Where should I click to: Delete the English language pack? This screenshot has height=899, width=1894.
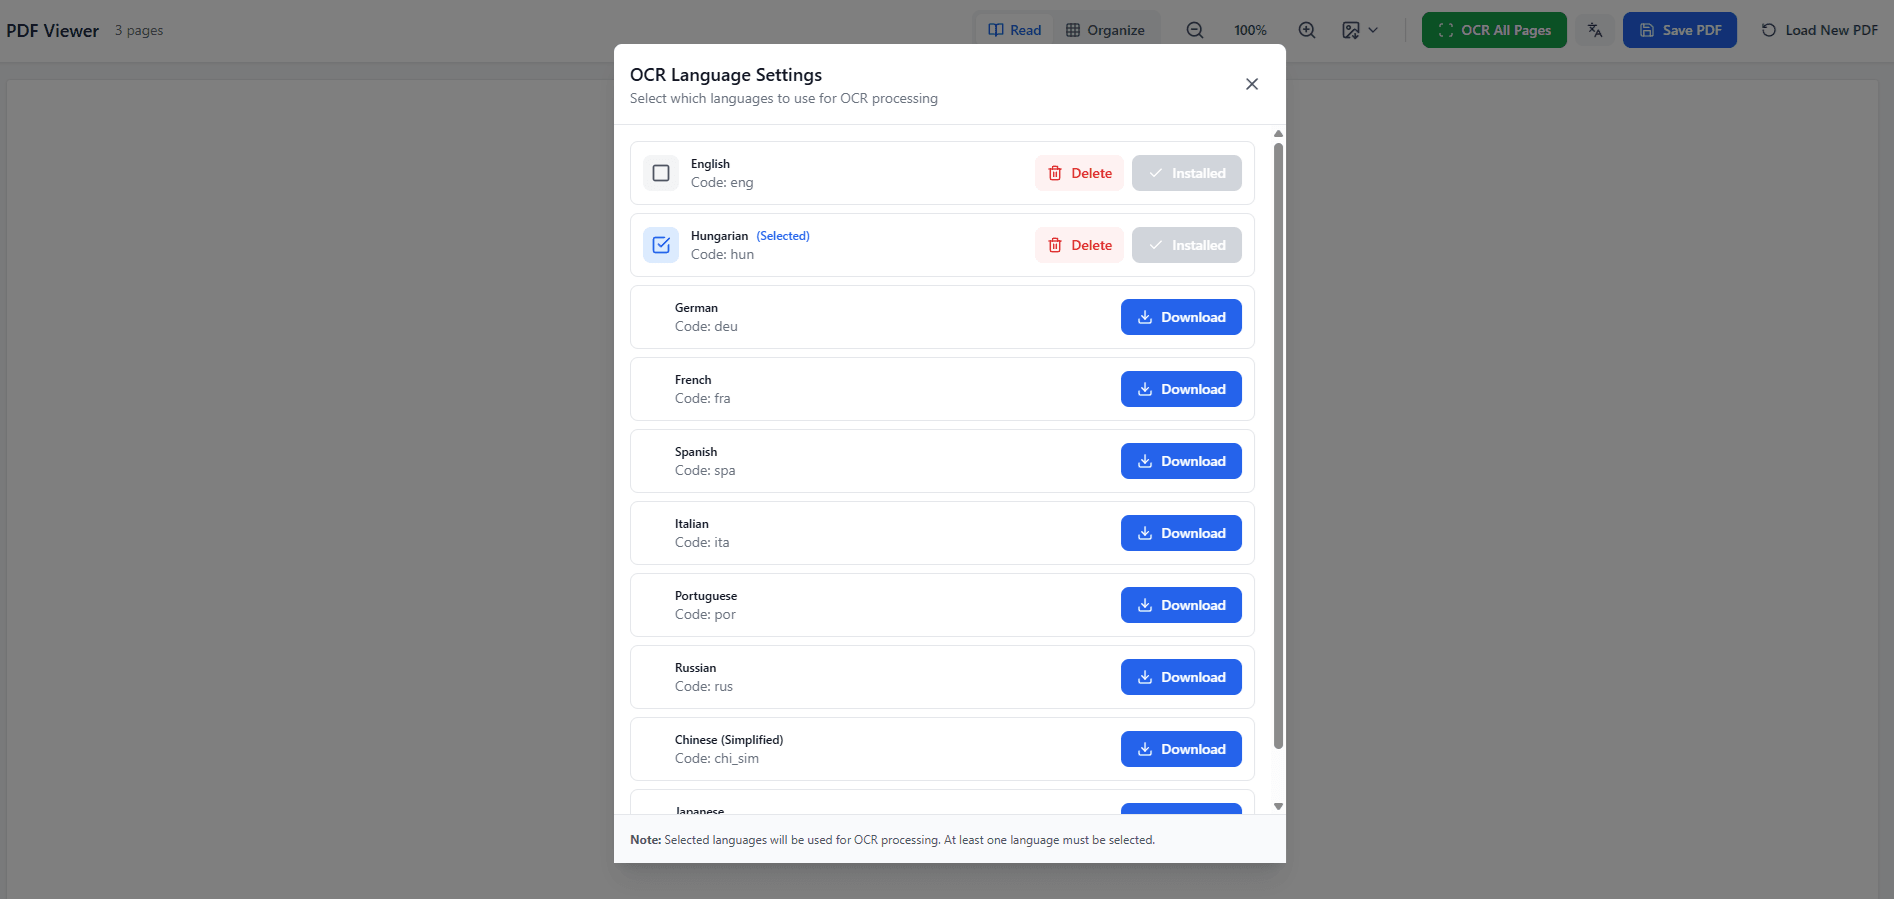click(1079, 173)
